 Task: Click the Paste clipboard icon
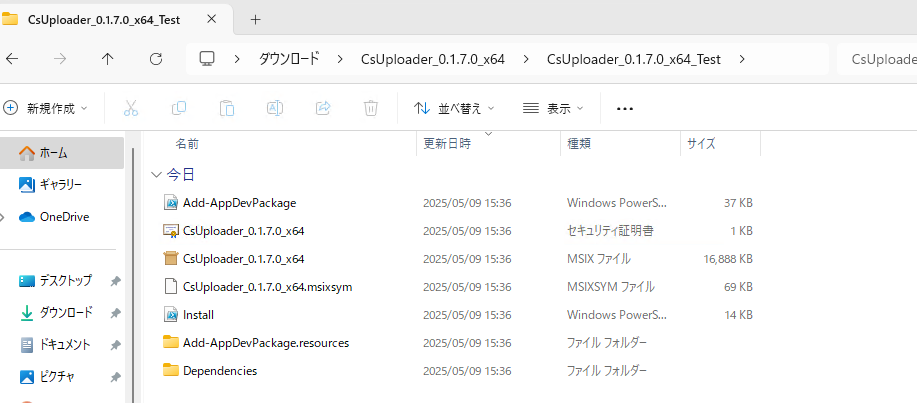click(227, 108)
